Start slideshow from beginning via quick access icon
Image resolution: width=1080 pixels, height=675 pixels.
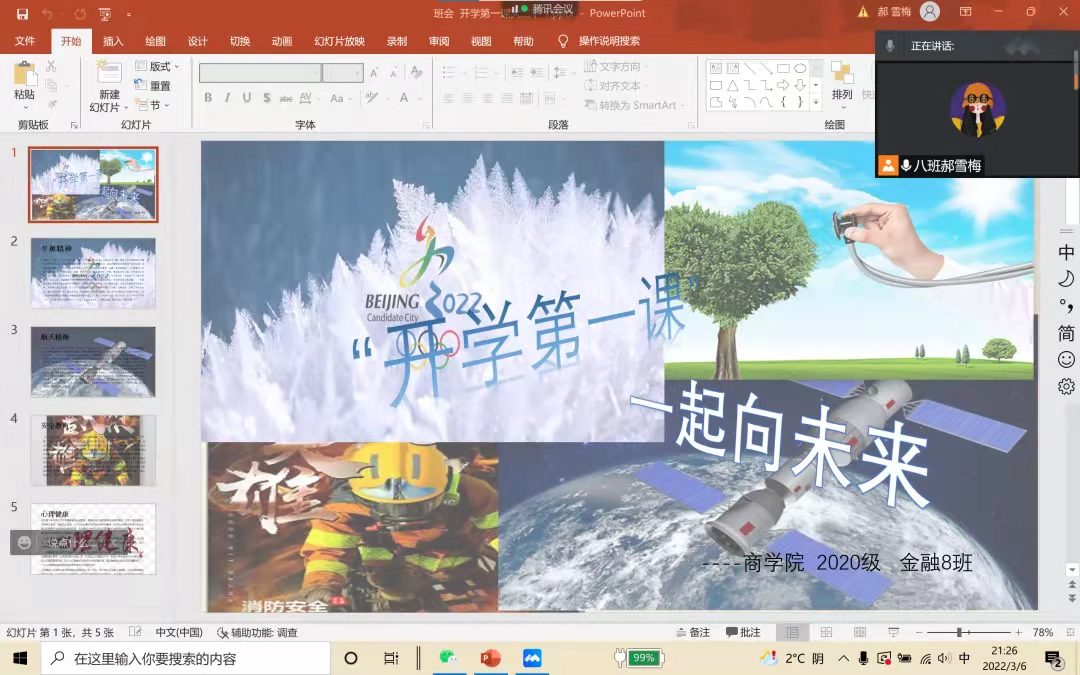point(104,13)
